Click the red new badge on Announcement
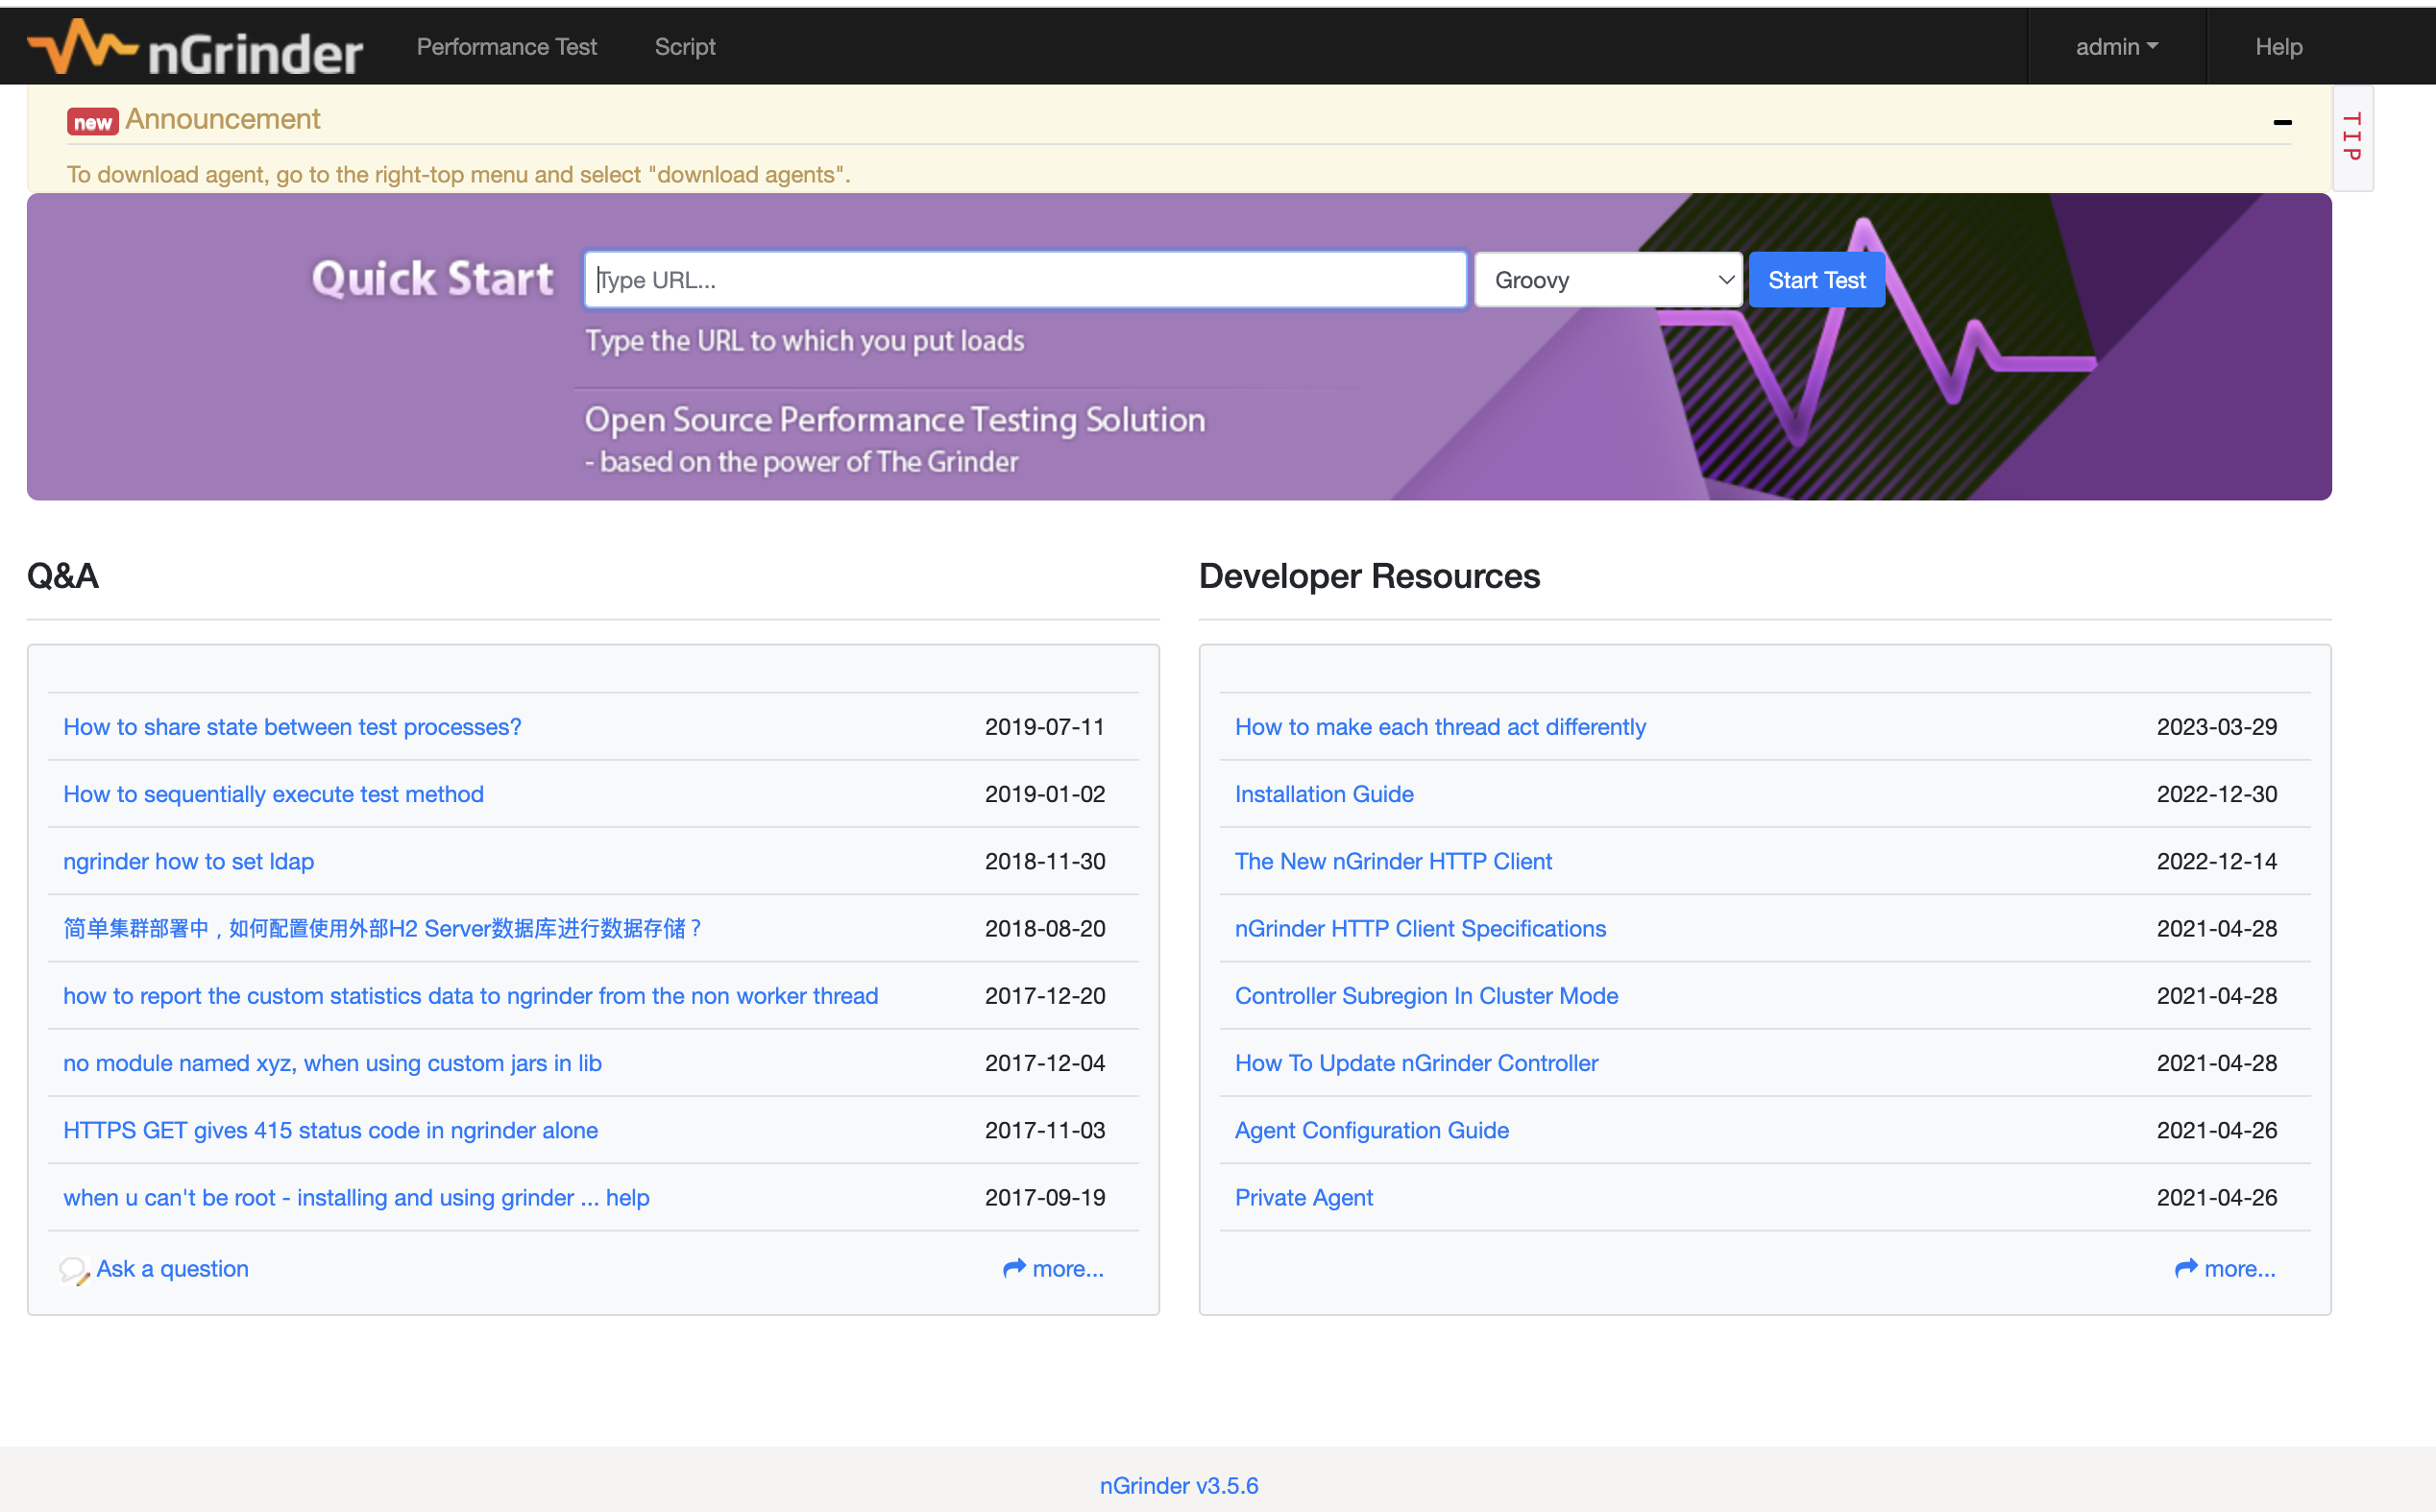Viewport: 2436px width, 1512px height. point(92,122)
